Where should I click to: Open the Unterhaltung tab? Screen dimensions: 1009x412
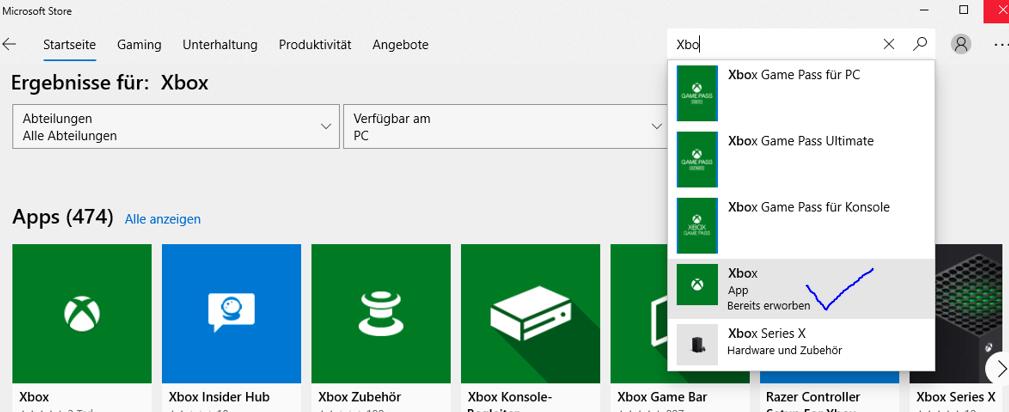[x=220, y=45]
